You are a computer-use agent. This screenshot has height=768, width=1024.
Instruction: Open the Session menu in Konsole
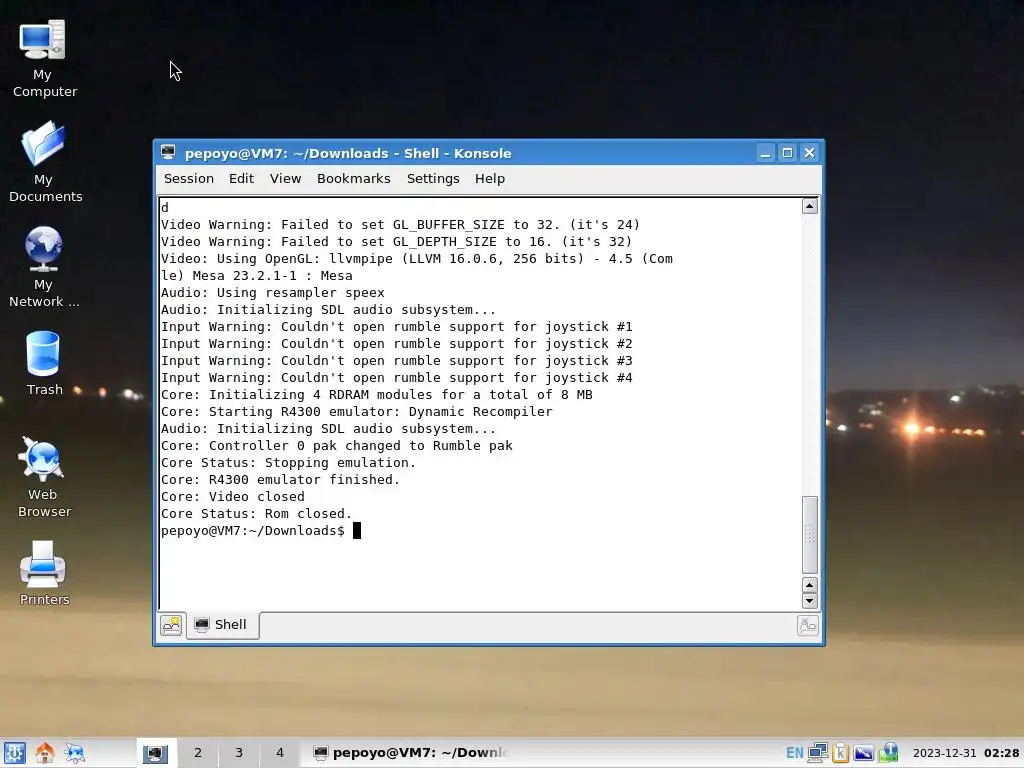189,178
